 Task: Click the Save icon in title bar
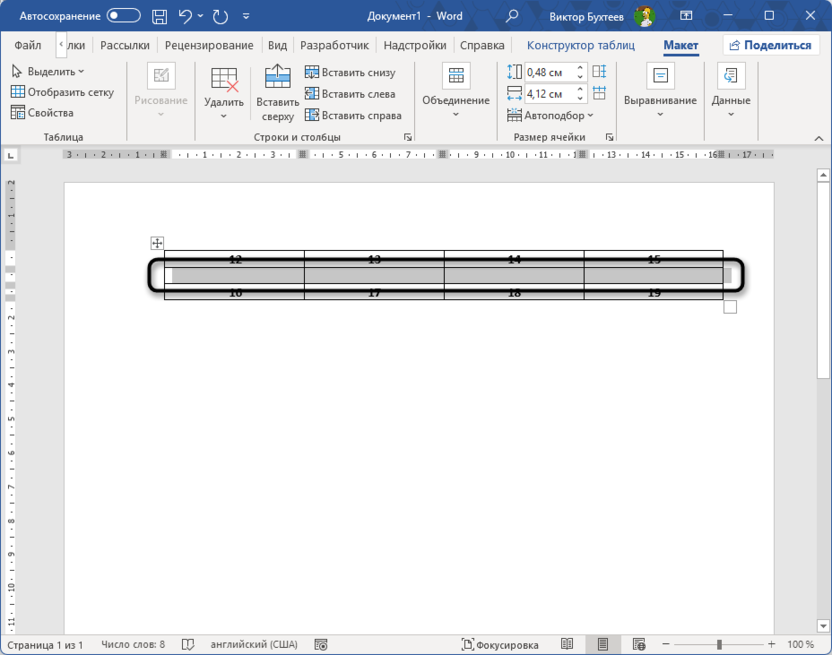[x=159, y=16]
